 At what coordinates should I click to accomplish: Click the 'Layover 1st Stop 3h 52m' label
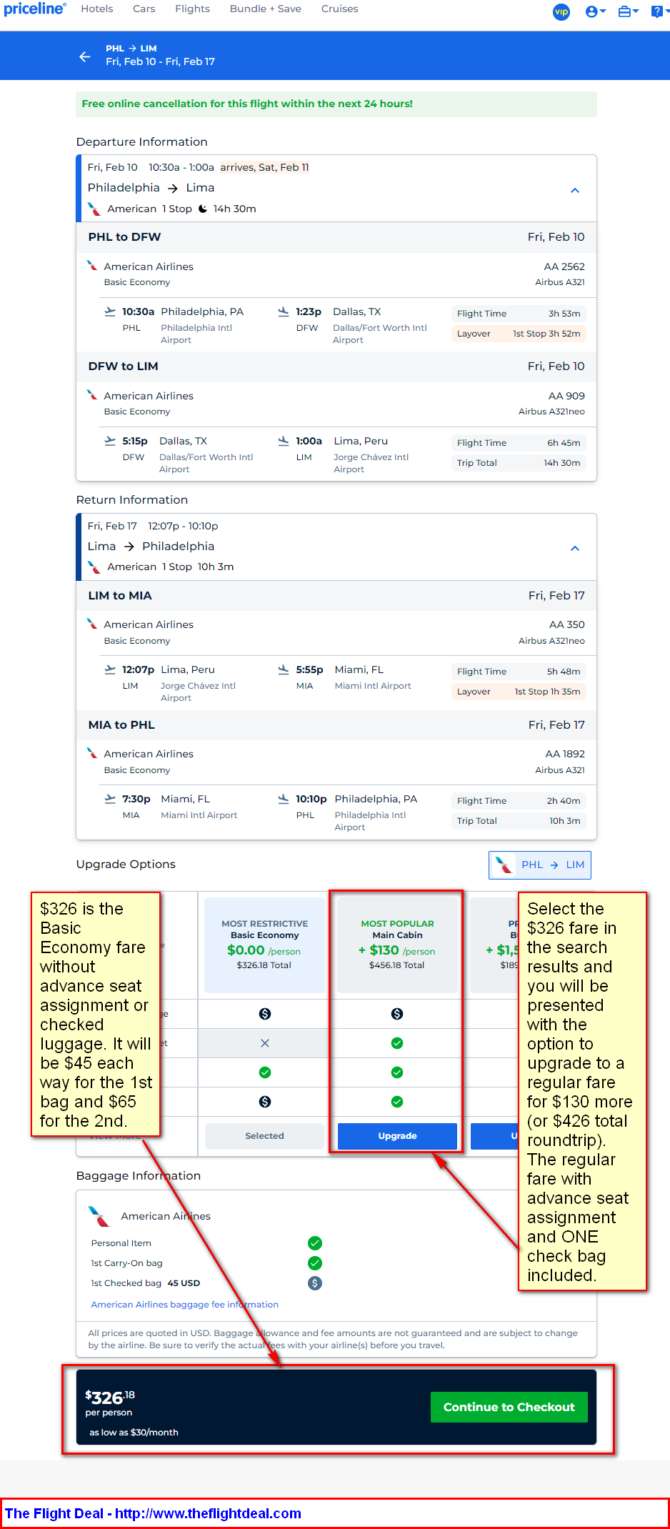click(519, 334)
